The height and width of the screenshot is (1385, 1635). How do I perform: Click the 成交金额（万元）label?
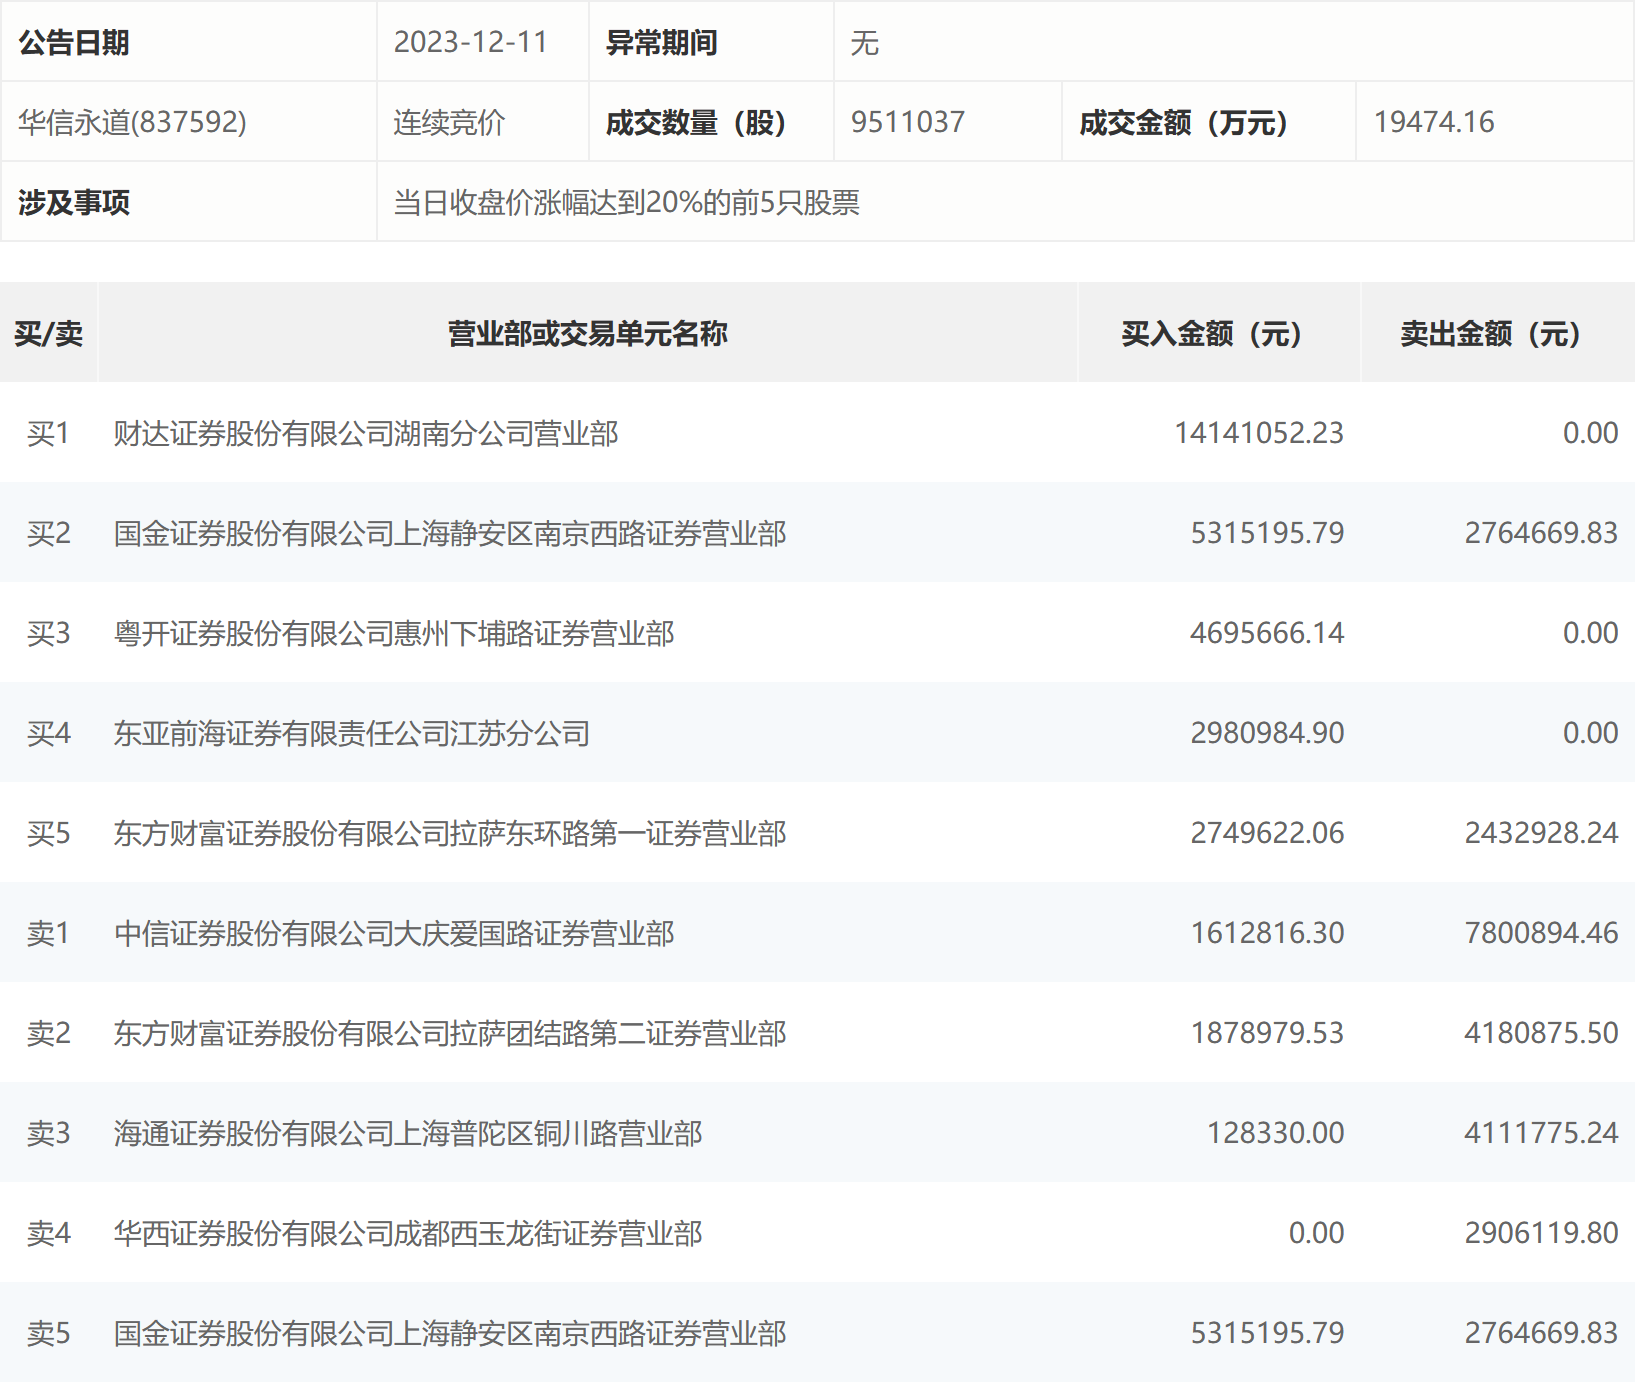point(1184,122)
